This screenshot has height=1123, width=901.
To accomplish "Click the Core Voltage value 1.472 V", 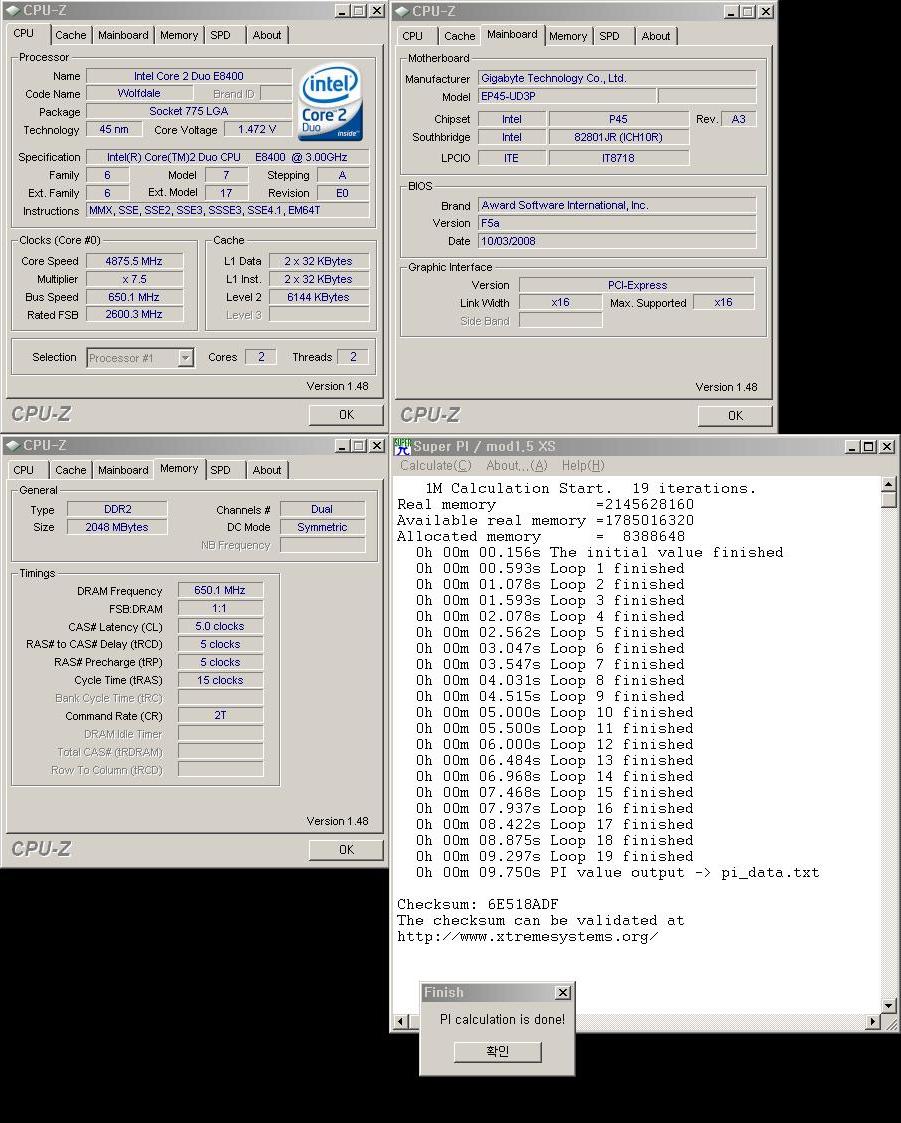I will point(257,130).
